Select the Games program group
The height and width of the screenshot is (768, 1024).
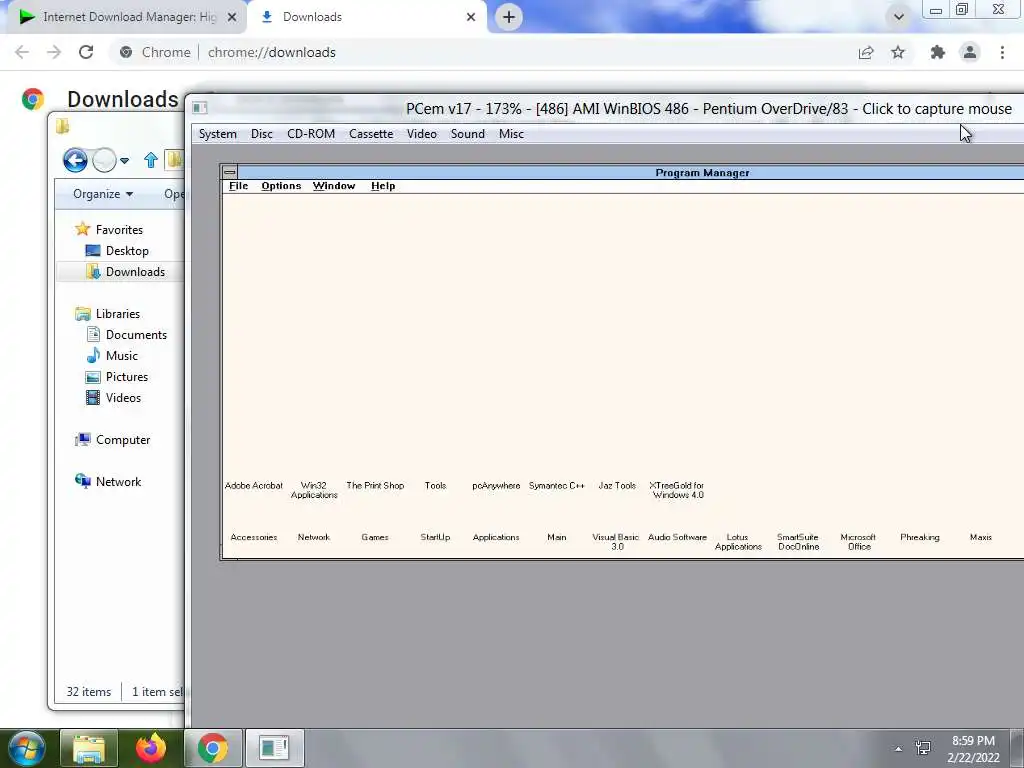click(375, 537)
